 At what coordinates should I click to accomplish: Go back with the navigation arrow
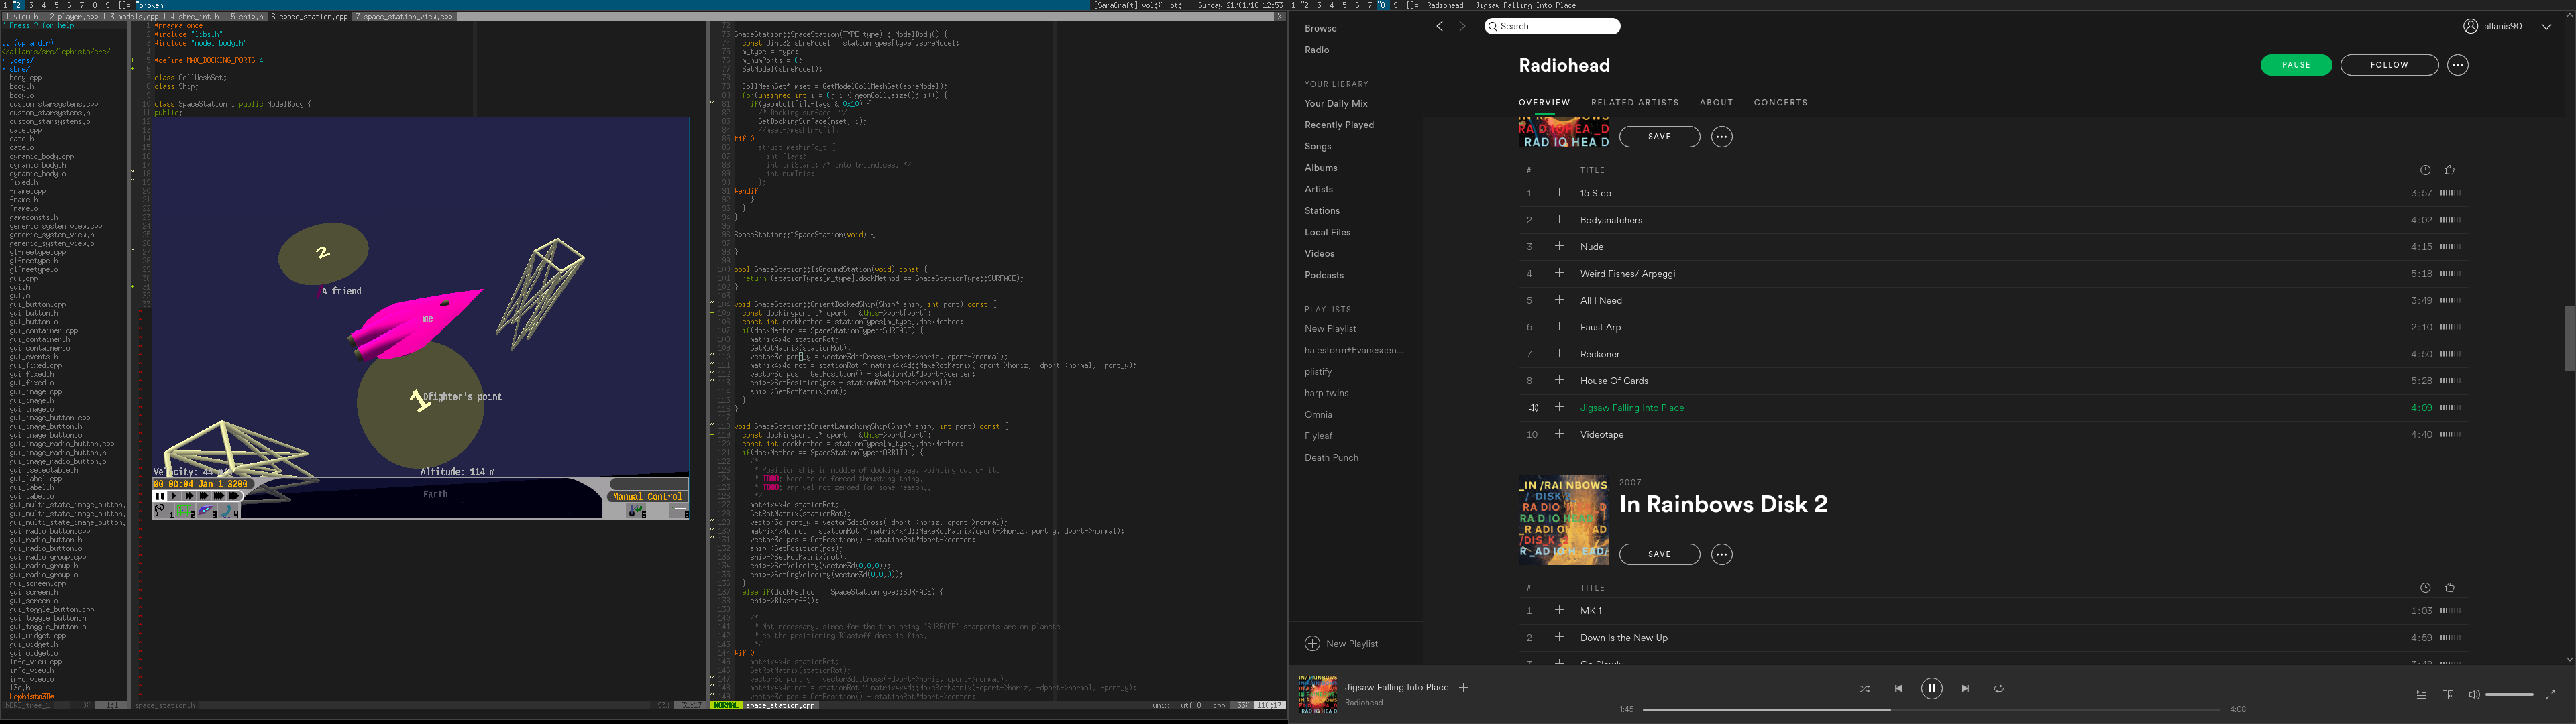point(1439,27)
